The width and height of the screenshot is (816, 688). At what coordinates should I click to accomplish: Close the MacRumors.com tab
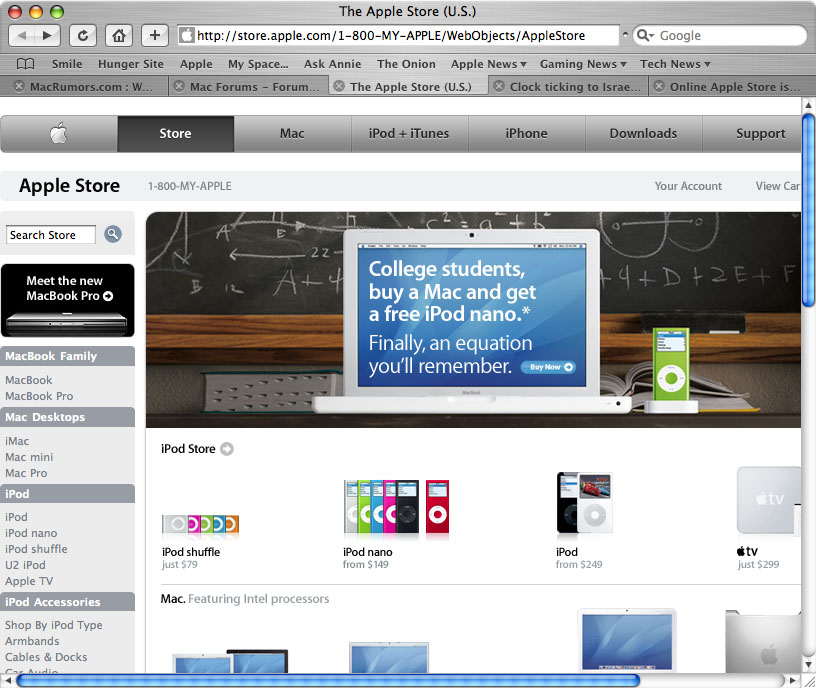tap(19, 86)
